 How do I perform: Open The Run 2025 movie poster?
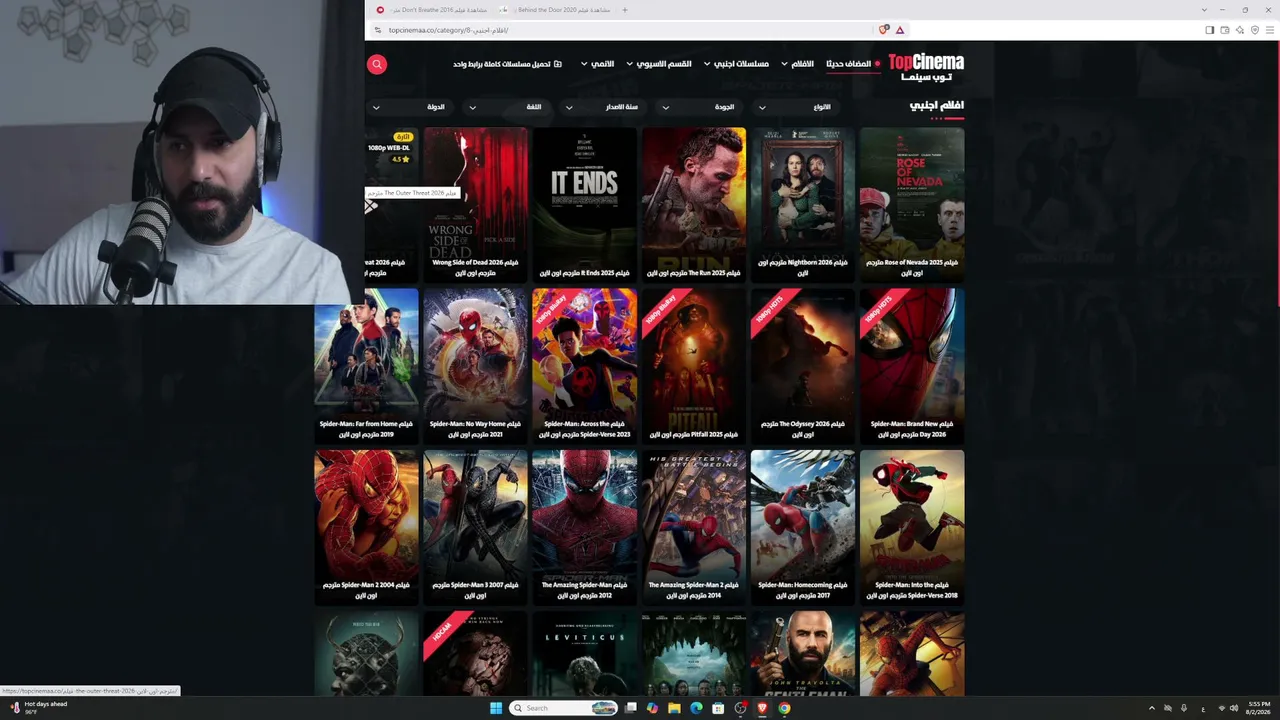[x=694, y=204]
